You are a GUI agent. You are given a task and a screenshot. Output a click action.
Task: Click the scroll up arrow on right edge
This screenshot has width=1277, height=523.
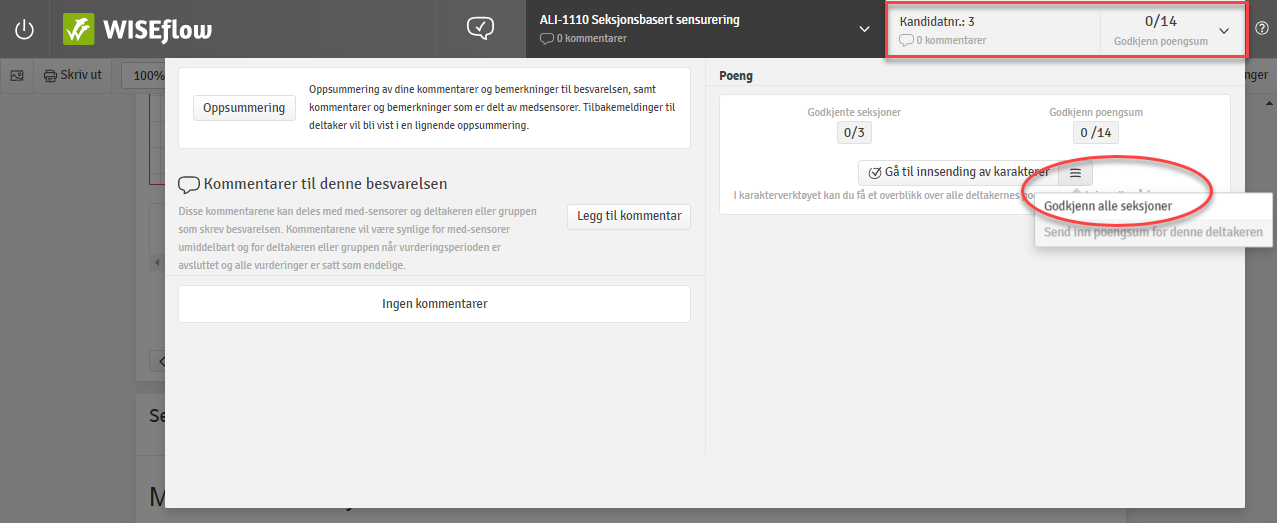point(1269,103)
